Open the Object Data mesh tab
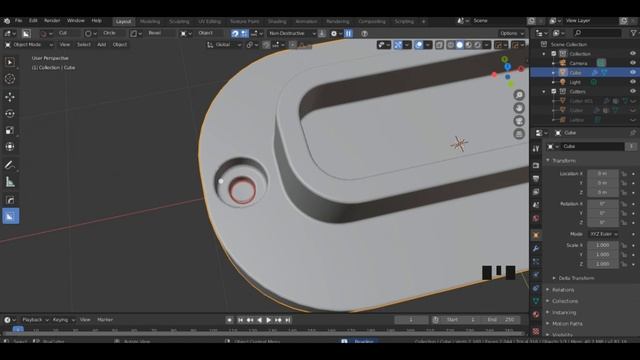 (x=536, y=301)
